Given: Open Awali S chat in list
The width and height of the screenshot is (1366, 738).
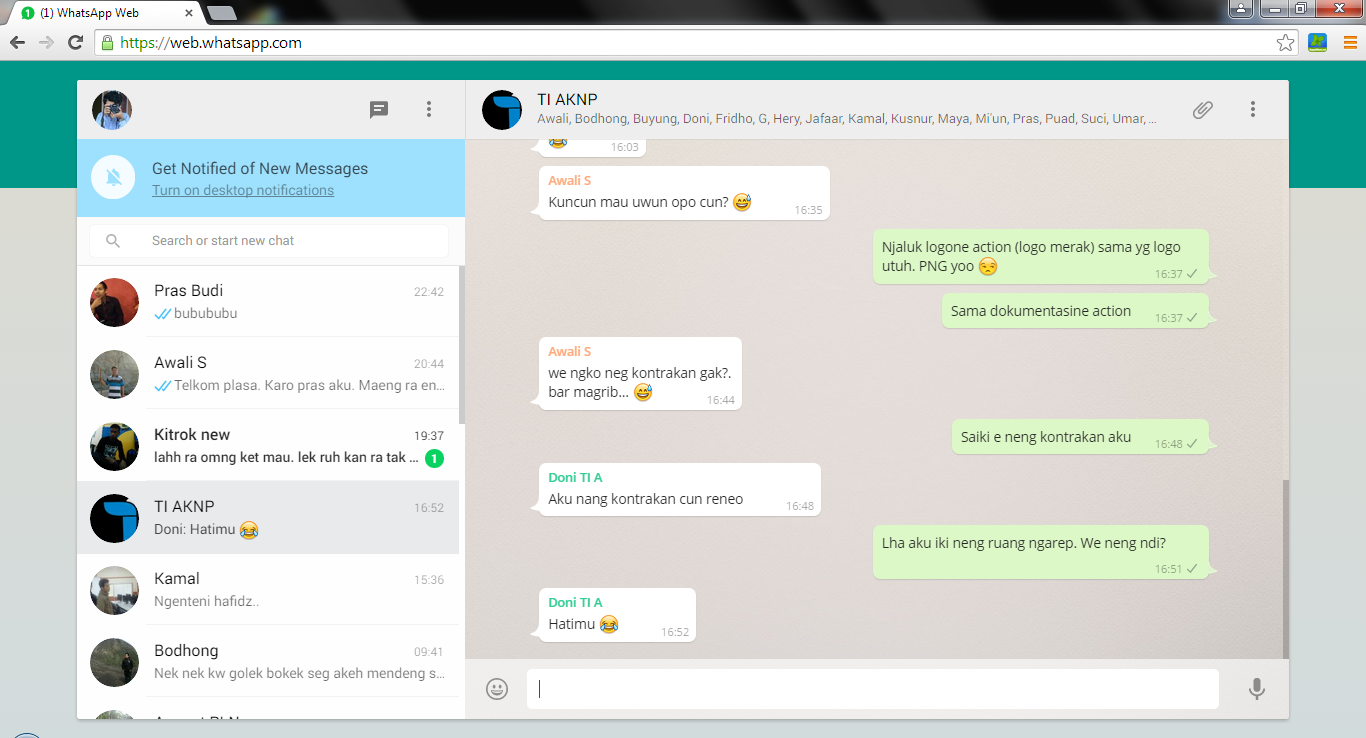Looking at the screenshot, I should pyautogui.click(x=268, y=373).
